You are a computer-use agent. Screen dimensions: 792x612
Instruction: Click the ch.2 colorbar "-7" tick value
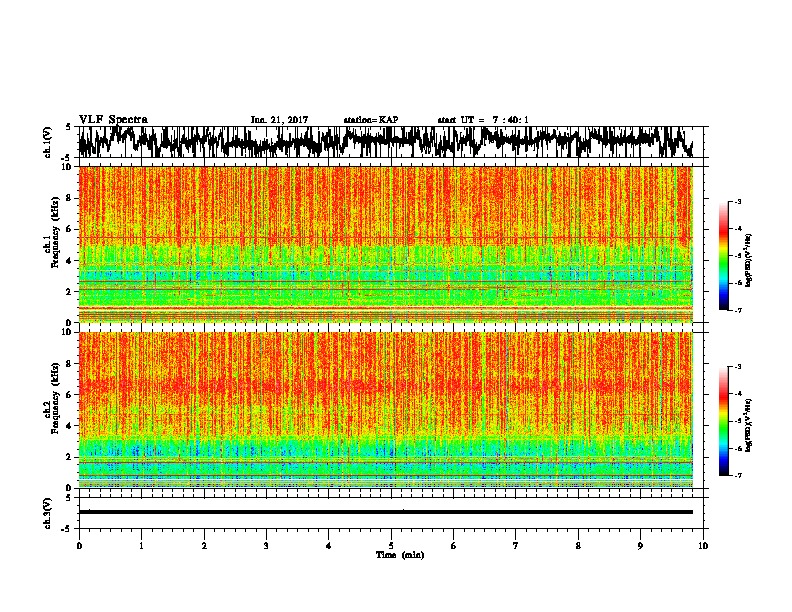(737, 476)
